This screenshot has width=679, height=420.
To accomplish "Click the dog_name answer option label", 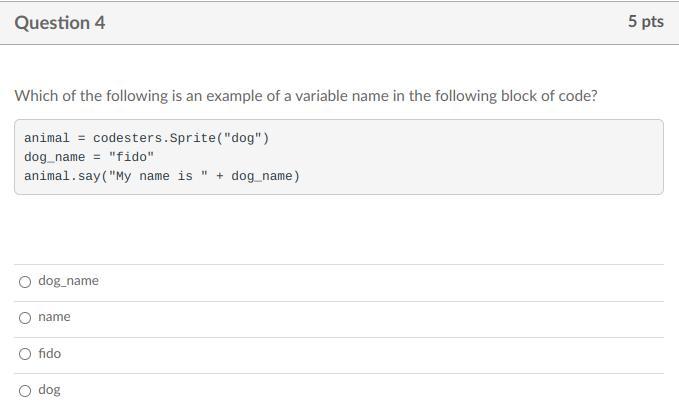I will click(x=68, y=281).
